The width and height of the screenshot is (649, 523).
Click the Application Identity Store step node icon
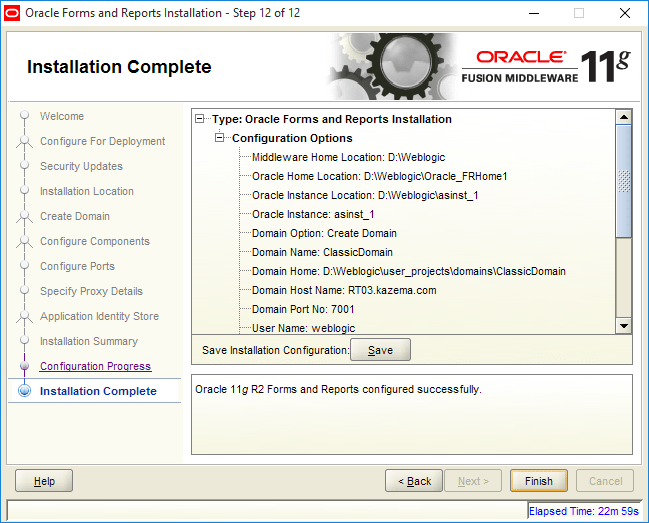pyautogui.click(x=24, y=317)
